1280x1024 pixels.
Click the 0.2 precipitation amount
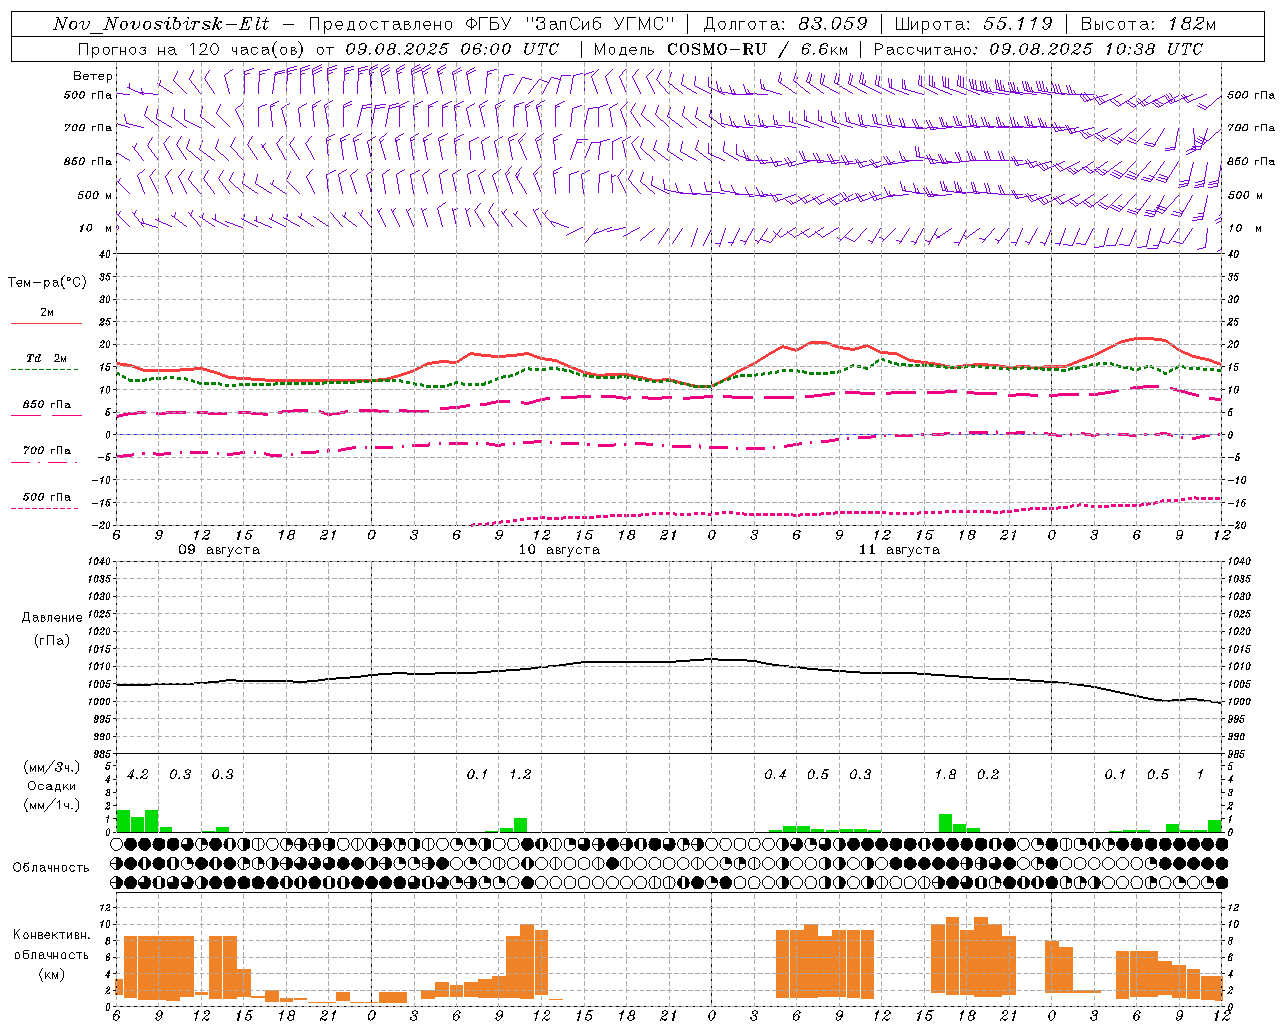988,774
